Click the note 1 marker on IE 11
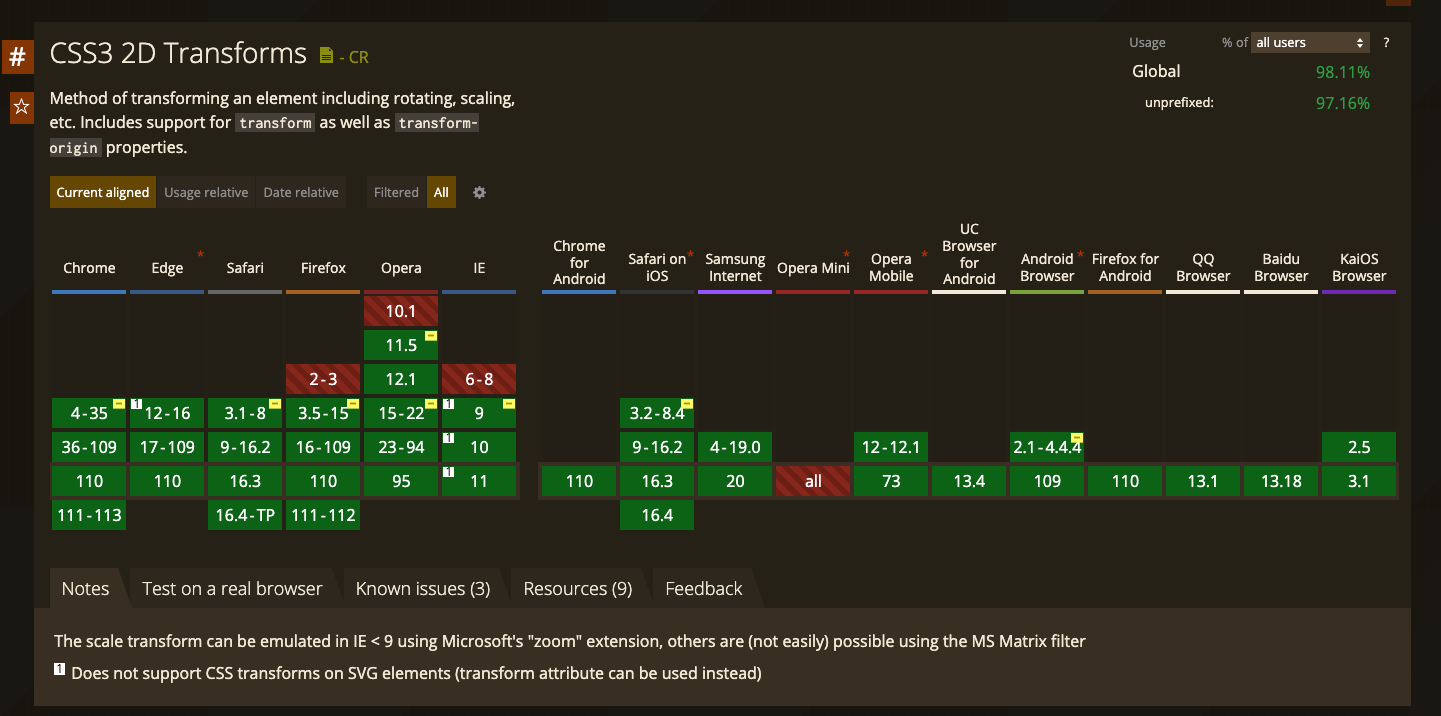 [449, 472]
